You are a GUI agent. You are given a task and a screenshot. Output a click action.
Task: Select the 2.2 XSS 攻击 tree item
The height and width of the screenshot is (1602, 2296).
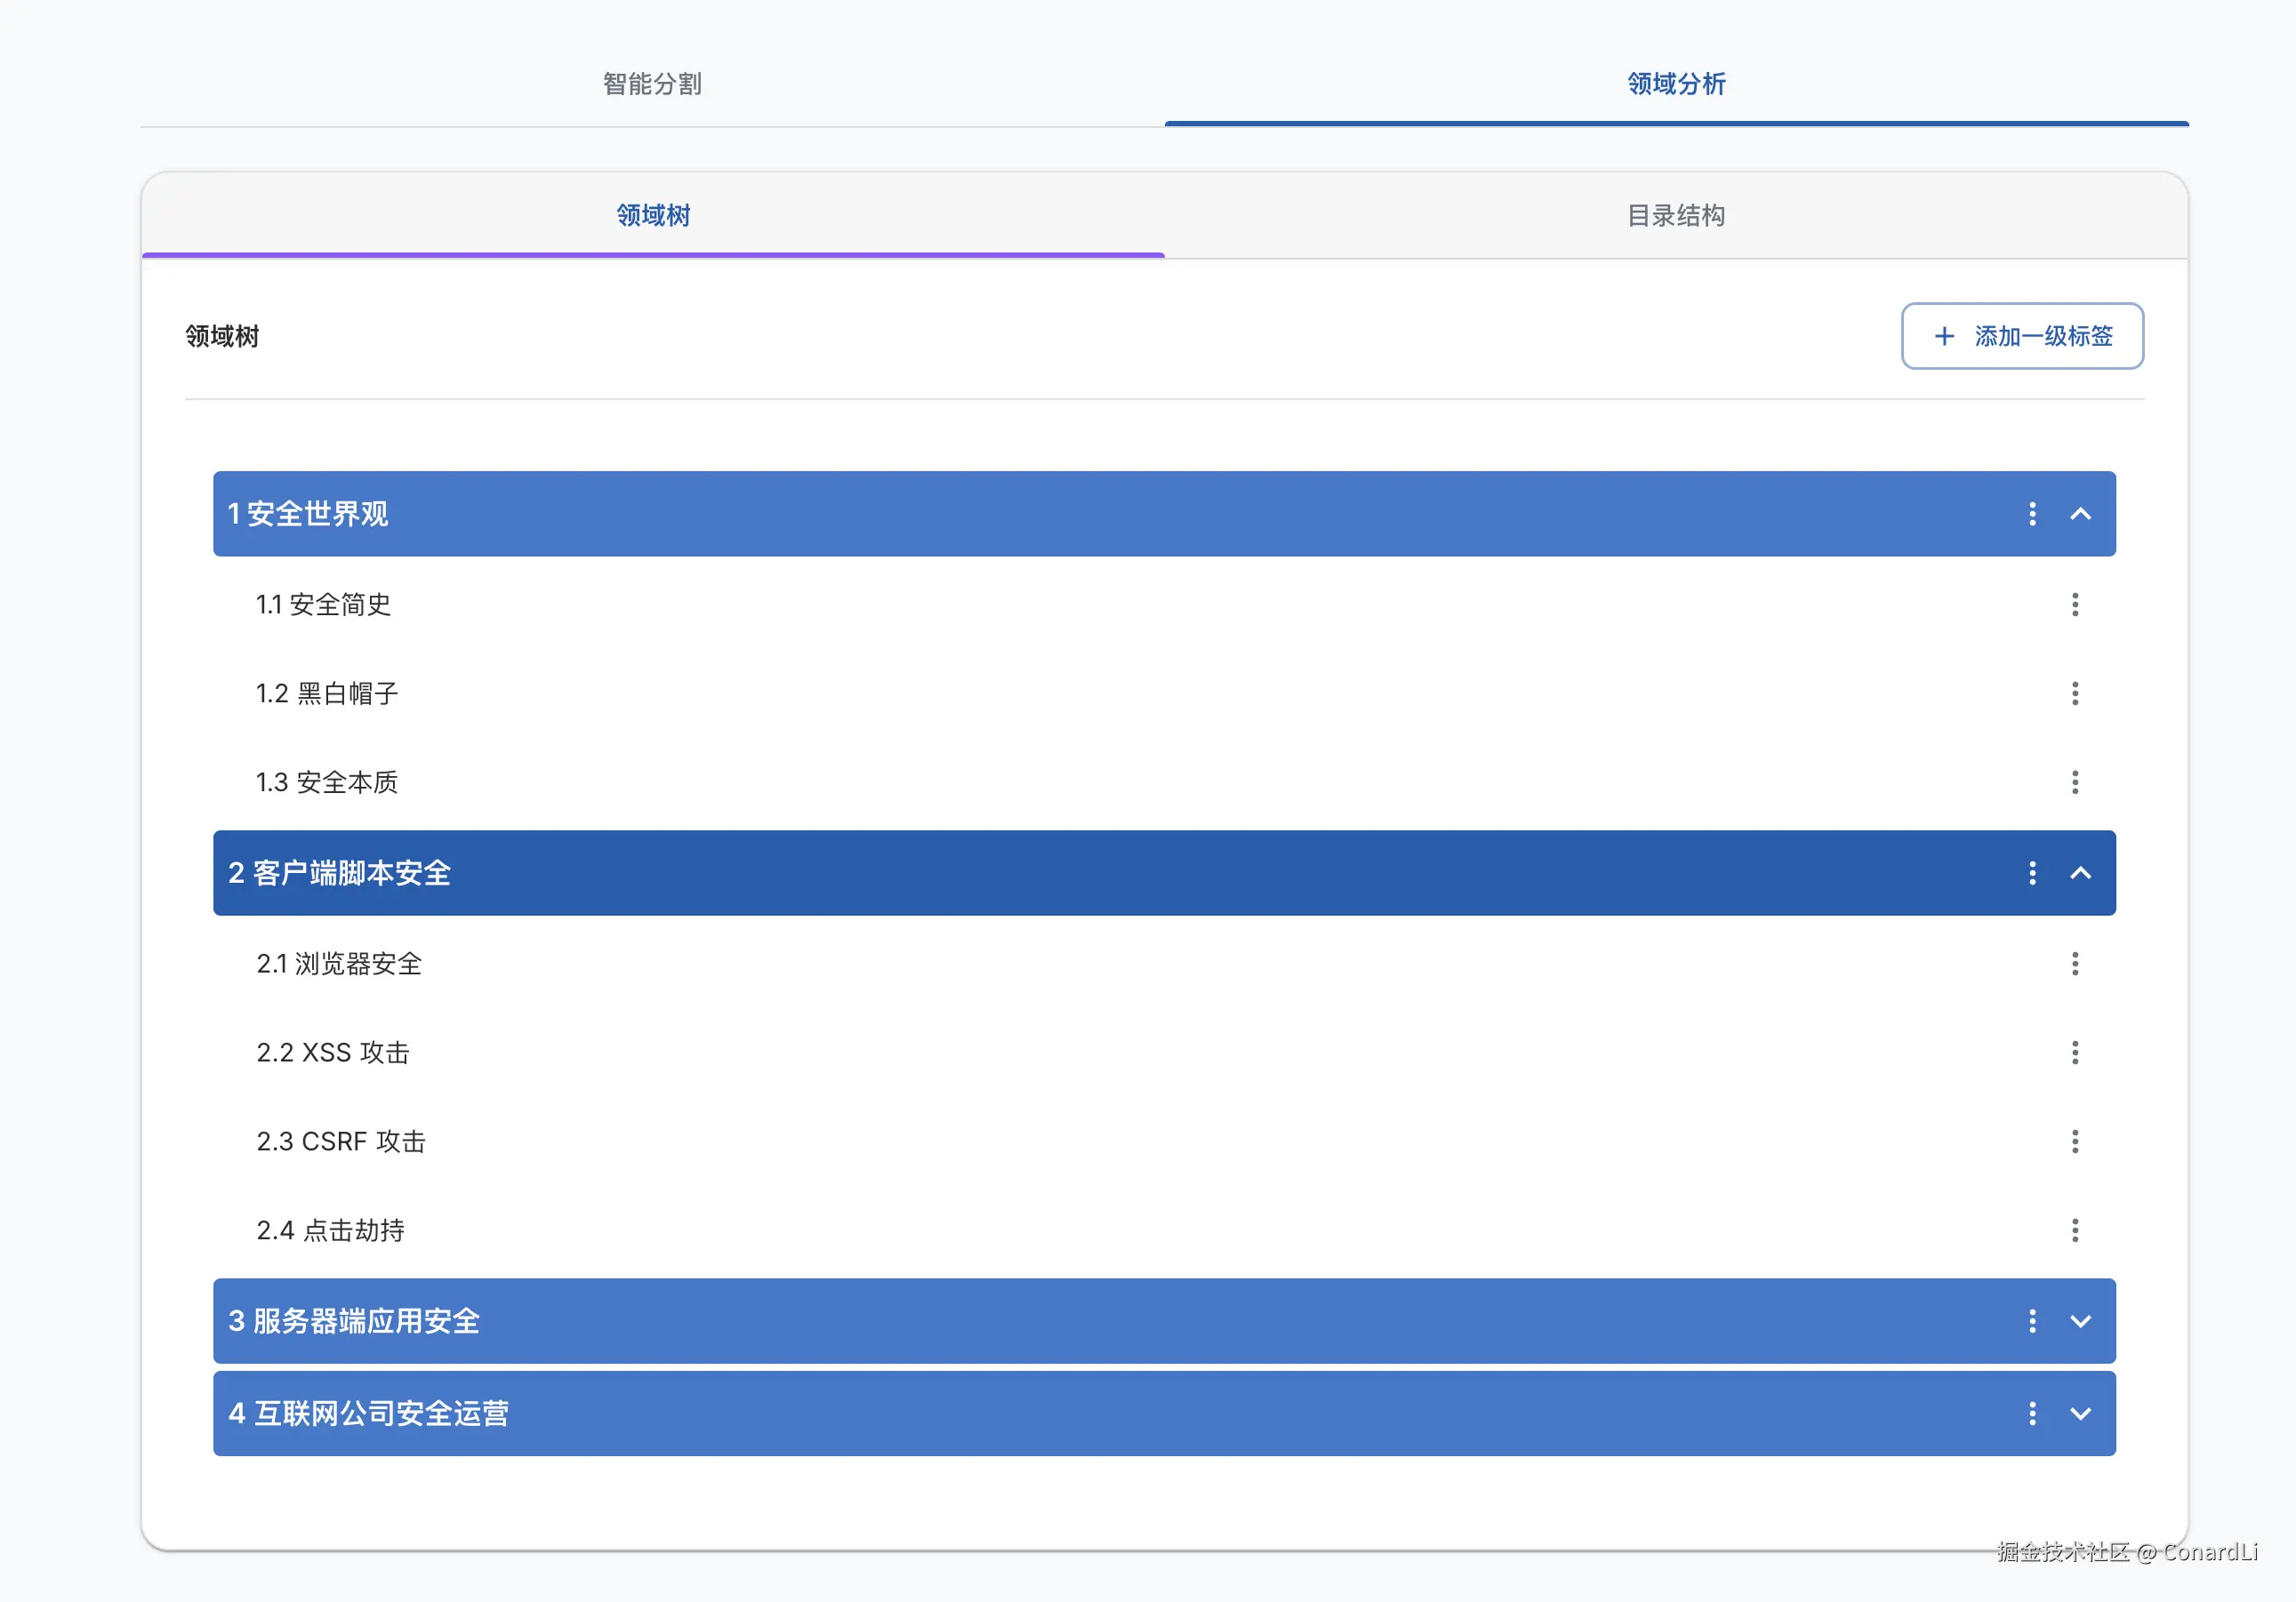(333, 1052)
